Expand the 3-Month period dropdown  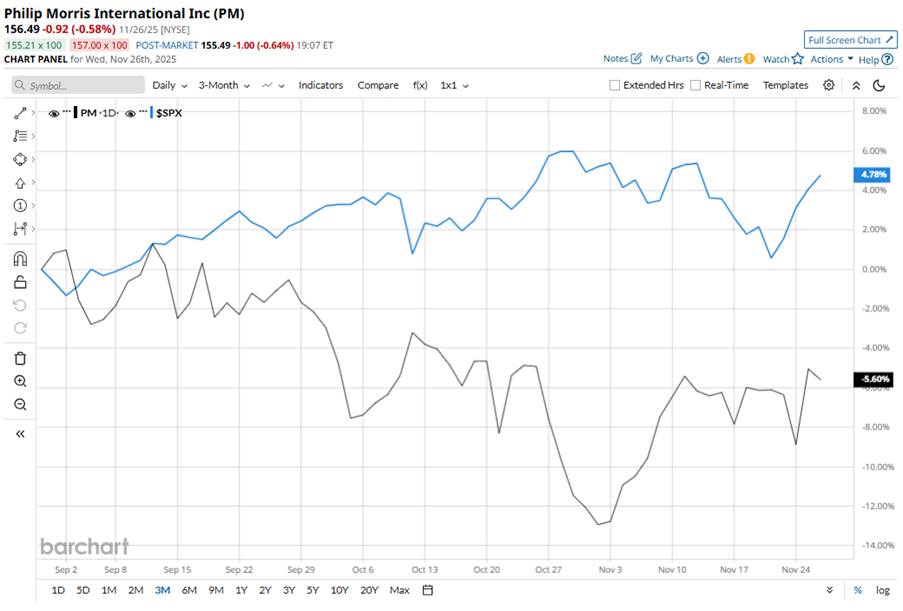point(223,85)
